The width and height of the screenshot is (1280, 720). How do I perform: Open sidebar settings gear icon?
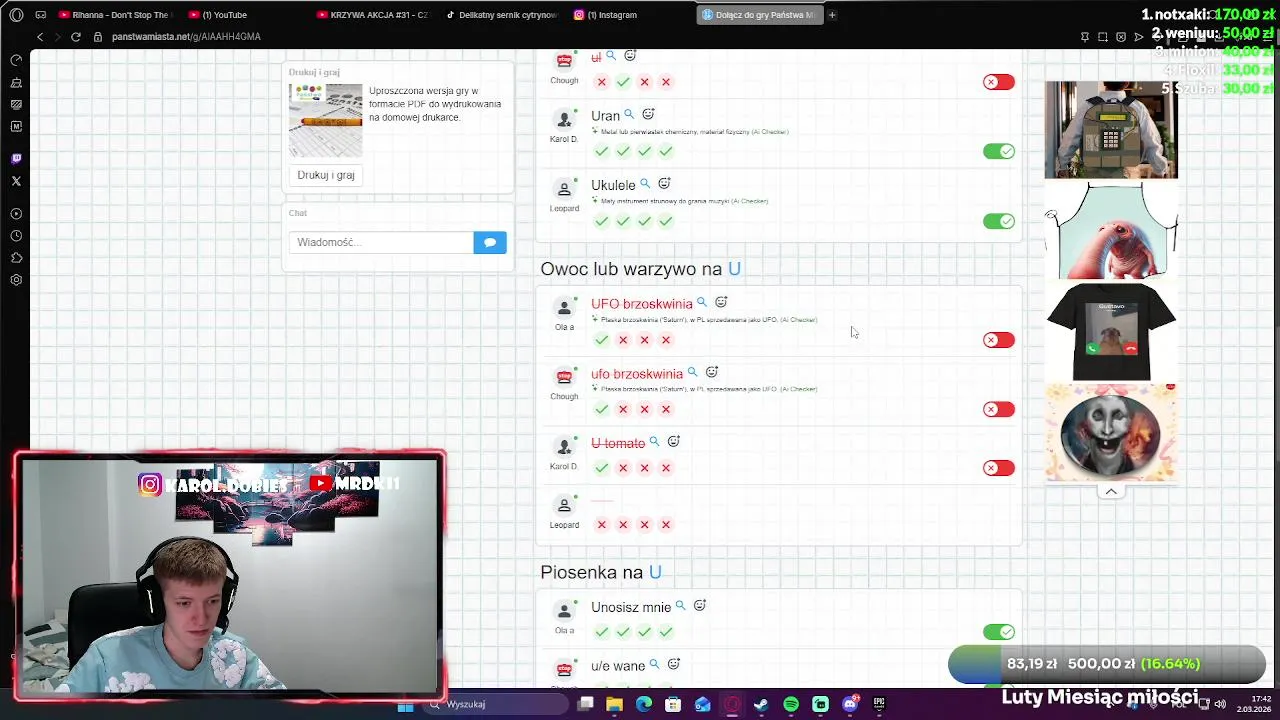16,280
